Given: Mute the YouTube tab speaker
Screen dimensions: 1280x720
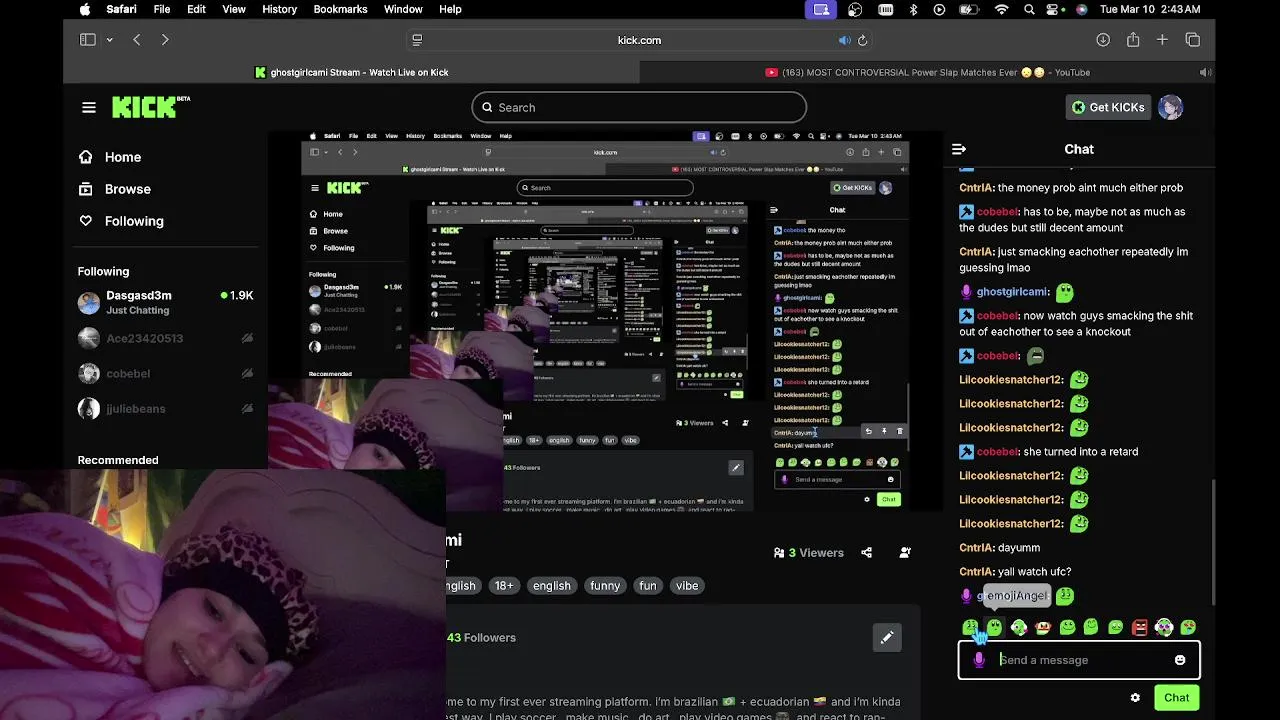Looking at the screenshot, I should [x=1205, y=72].
